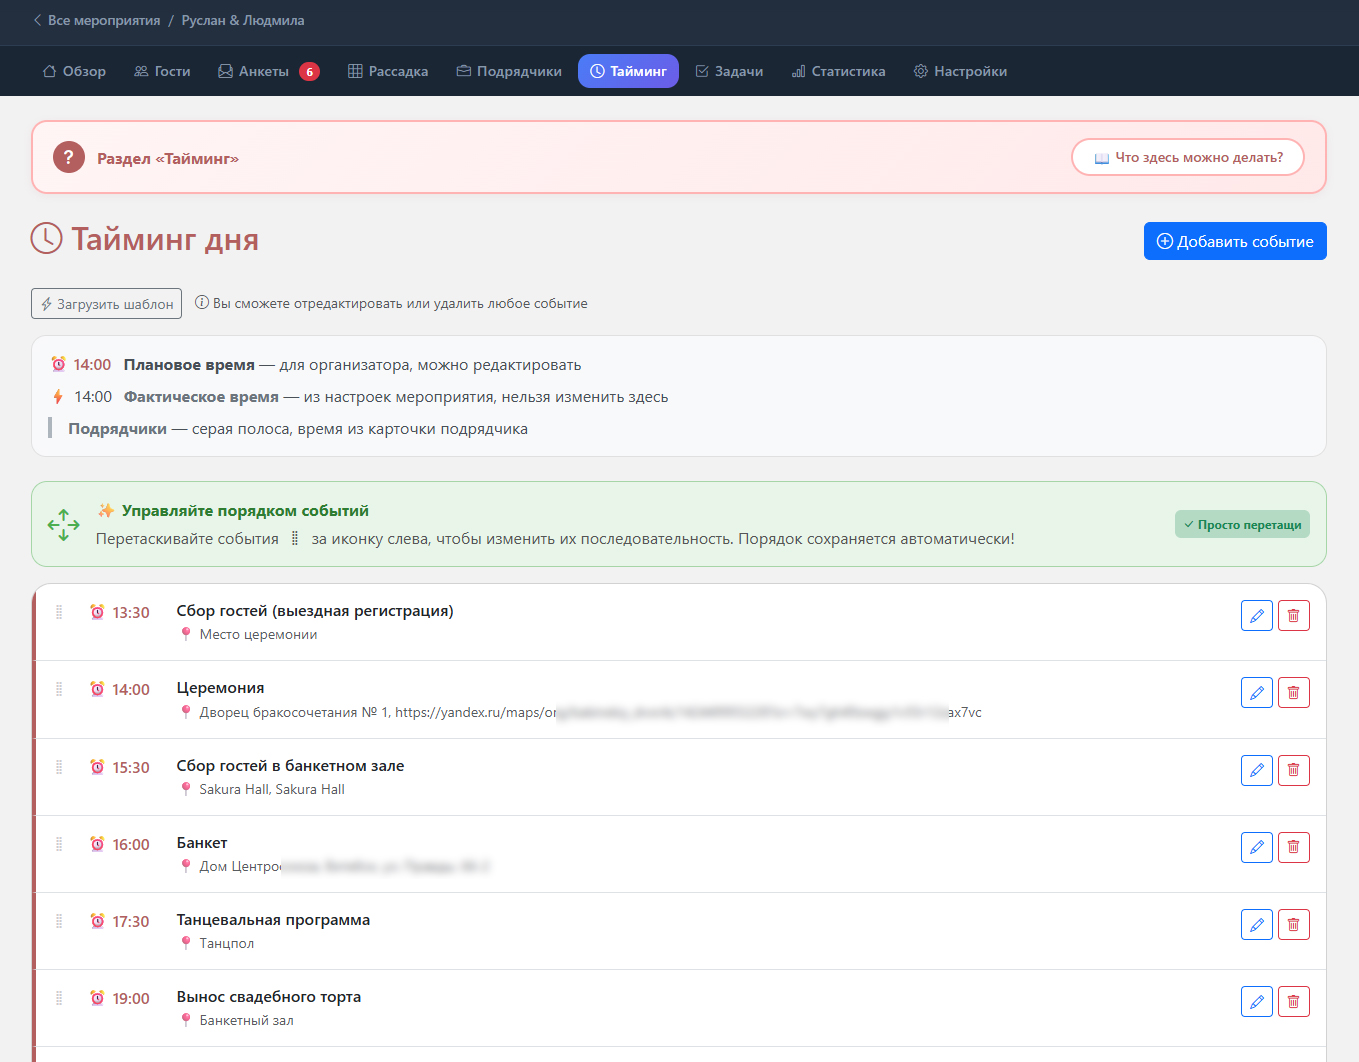
Task: Delete the Танцевальная программа event
Action: point(1293,924)
